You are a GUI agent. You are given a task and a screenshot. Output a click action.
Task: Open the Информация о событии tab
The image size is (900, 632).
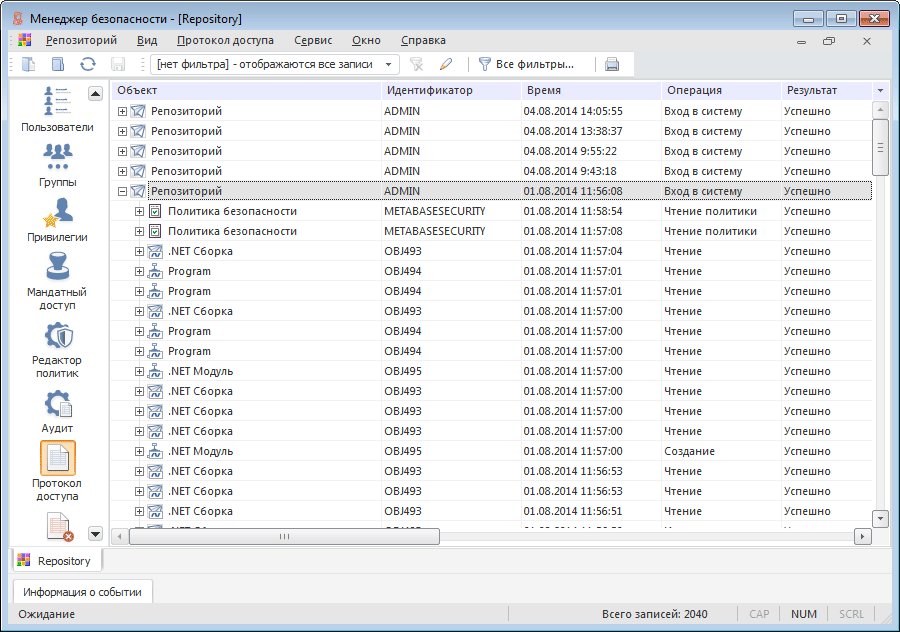click(82, 592)
